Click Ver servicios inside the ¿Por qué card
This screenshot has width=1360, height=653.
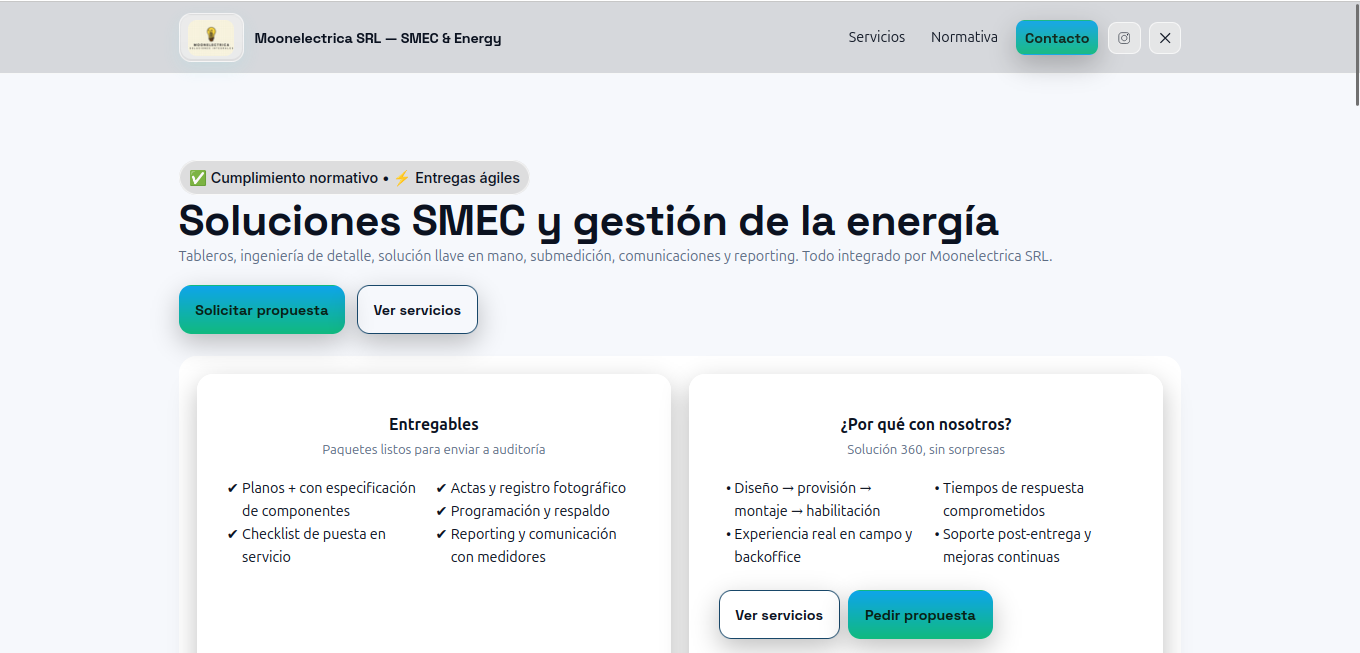(x=779, y=614)
